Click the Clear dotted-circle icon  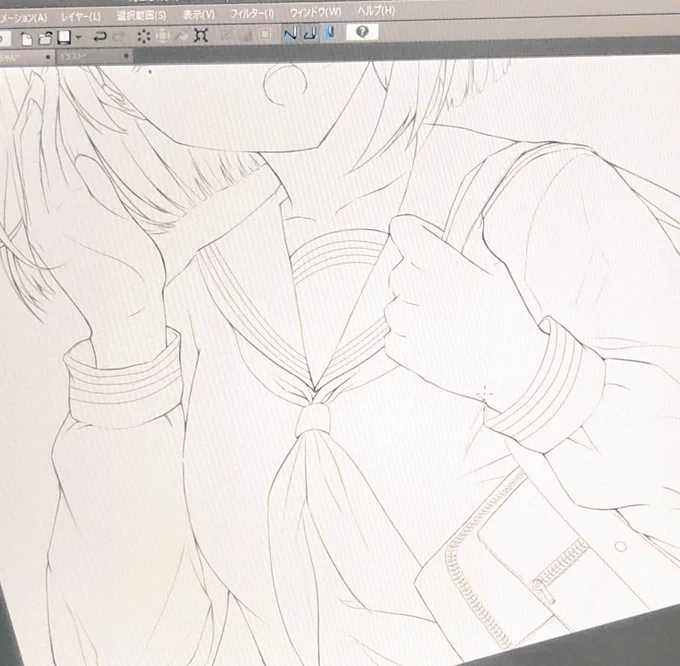point(144,36)
